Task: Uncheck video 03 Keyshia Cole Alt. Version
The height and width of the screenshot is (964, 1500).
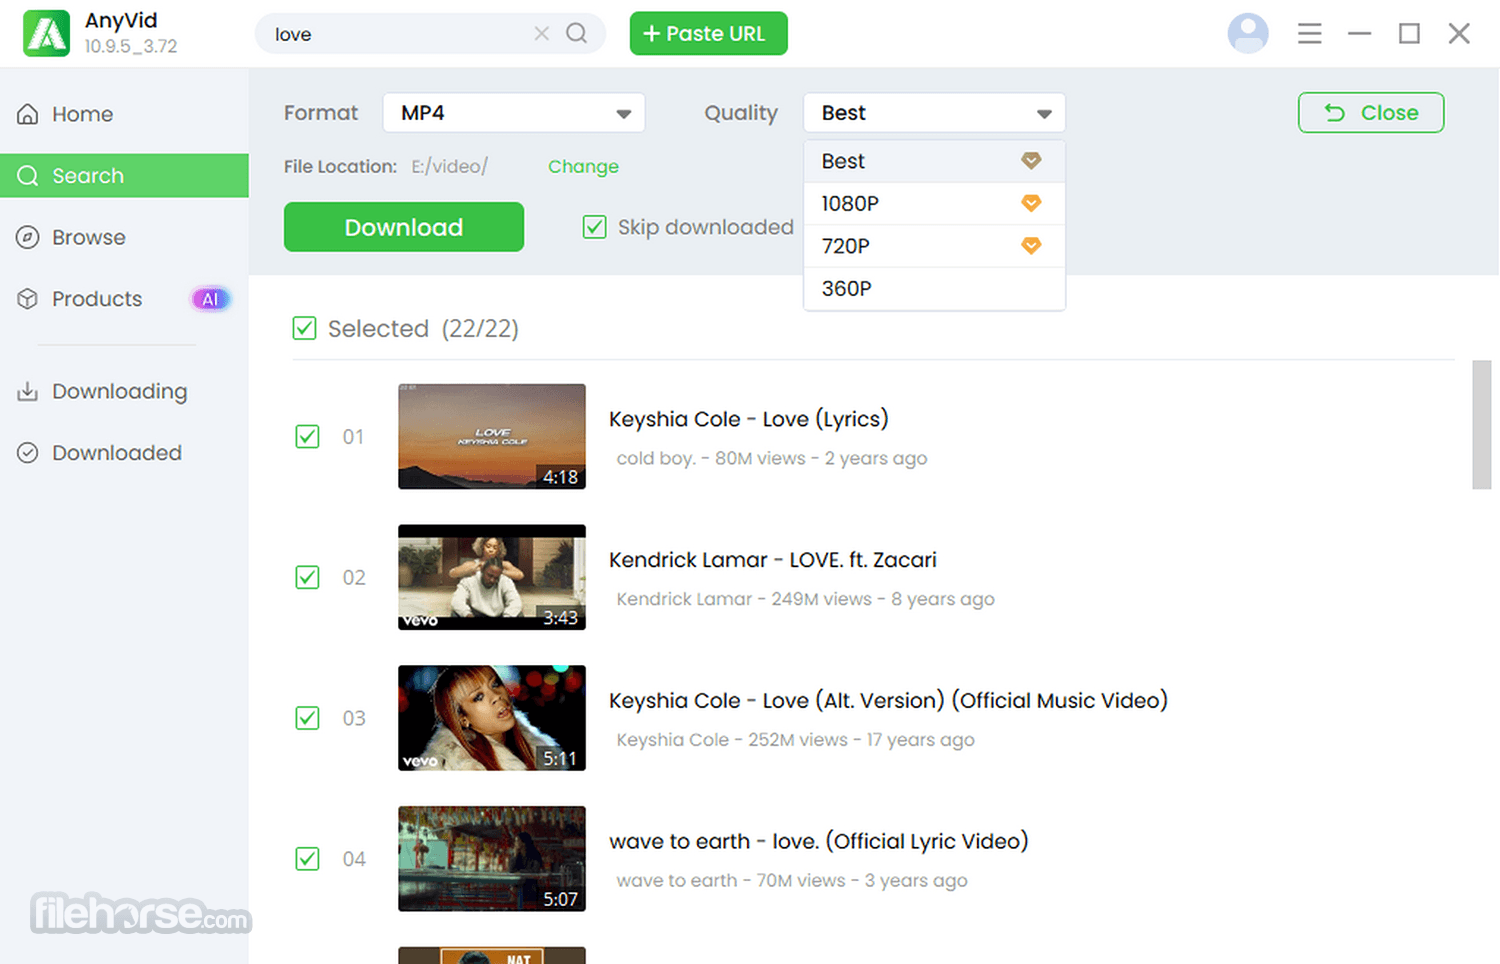Action: pos(308,718)
